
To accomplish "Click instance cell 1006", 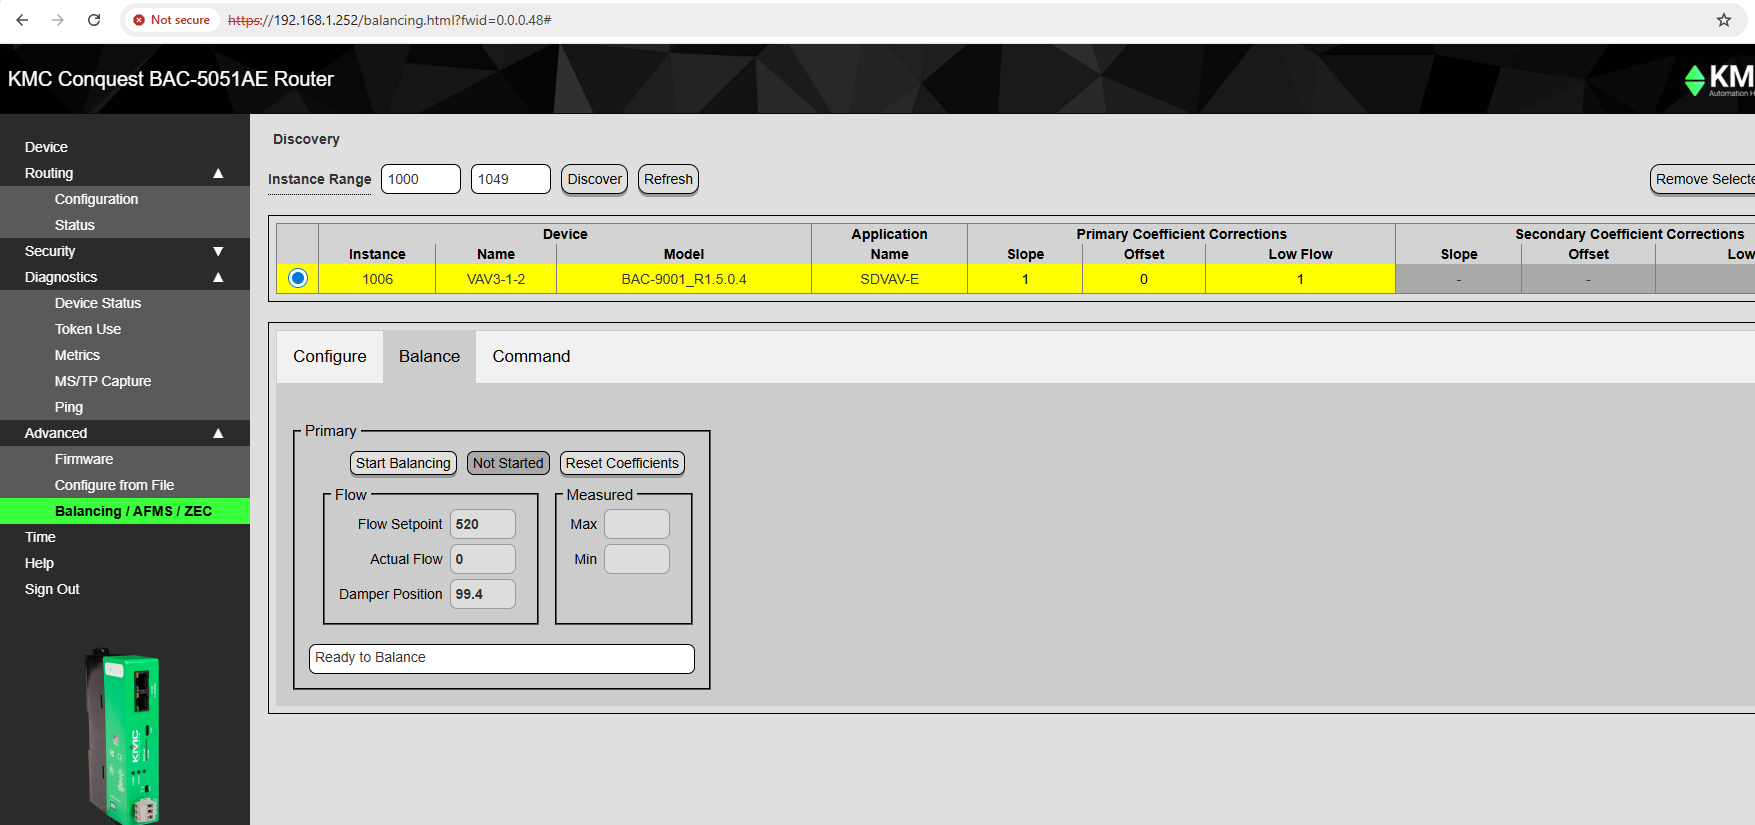I will [x=377, y=279].
